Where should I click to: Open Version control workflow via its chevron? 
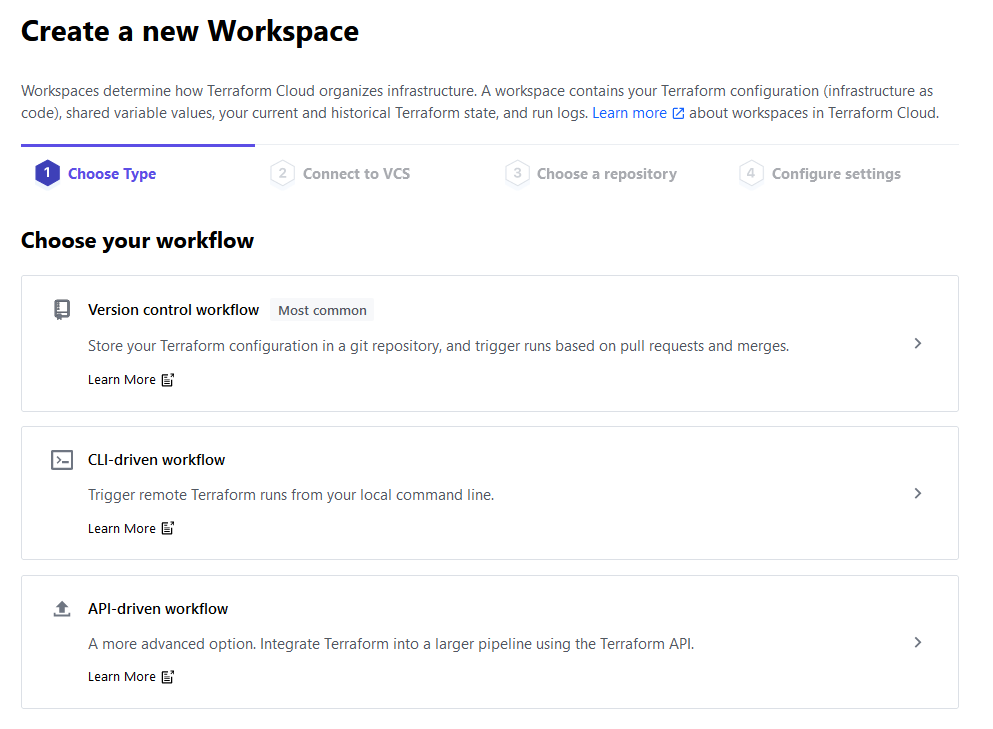(x=918, y=343)
